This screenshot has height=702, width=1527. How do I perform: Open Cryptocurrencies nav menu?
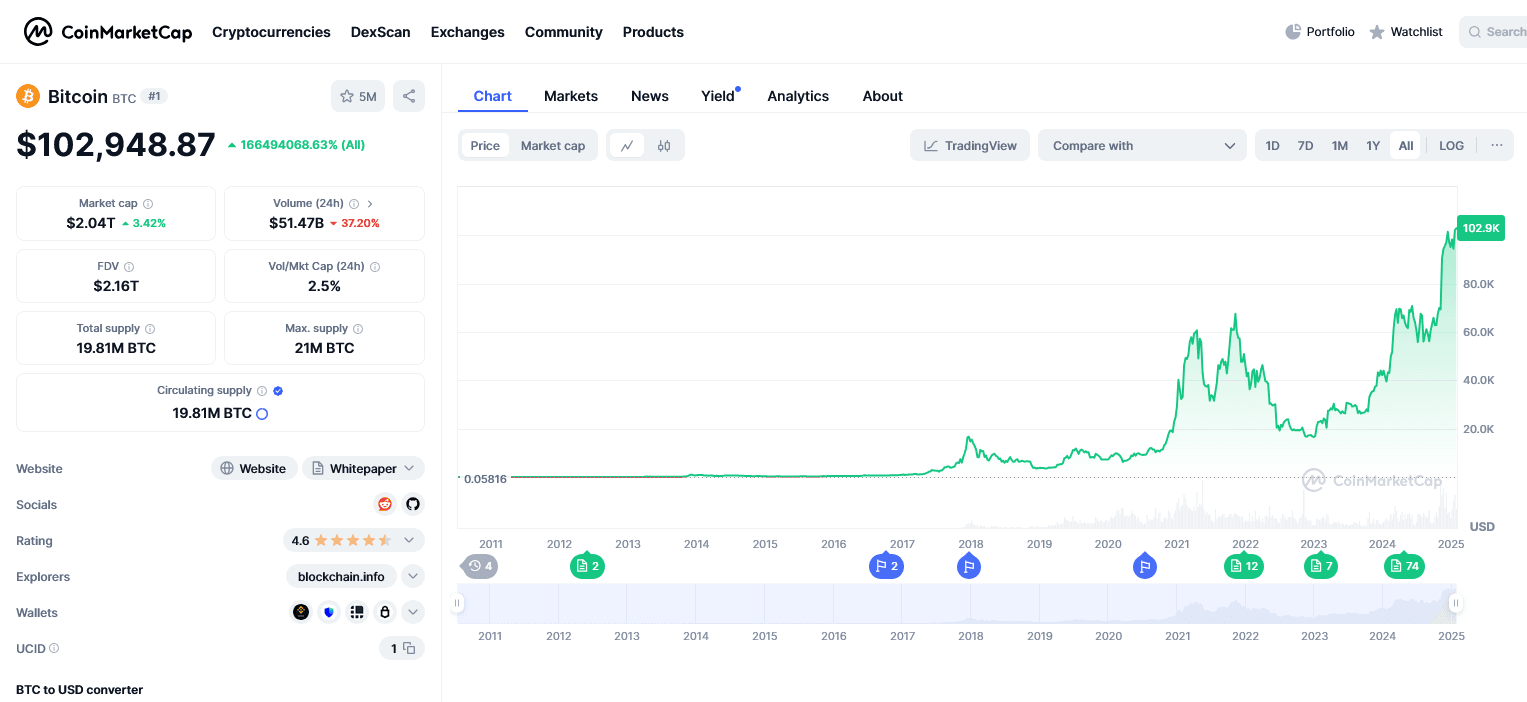(271, 32)
